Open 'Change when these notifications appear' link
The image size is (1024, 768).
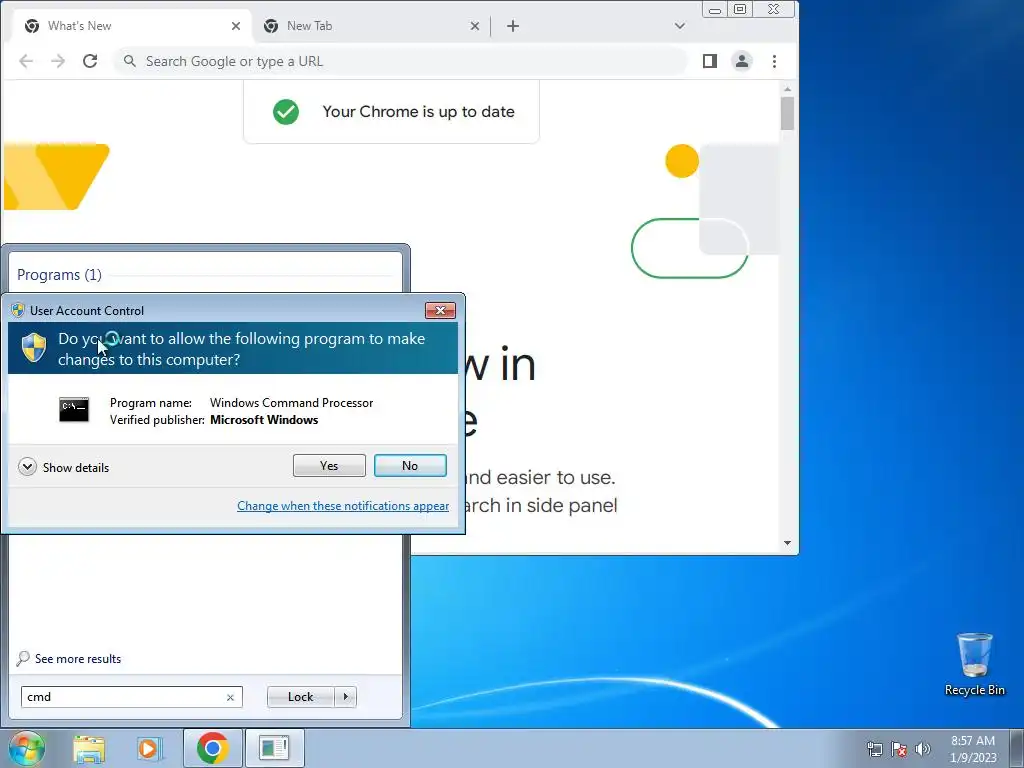click(343, 505)
